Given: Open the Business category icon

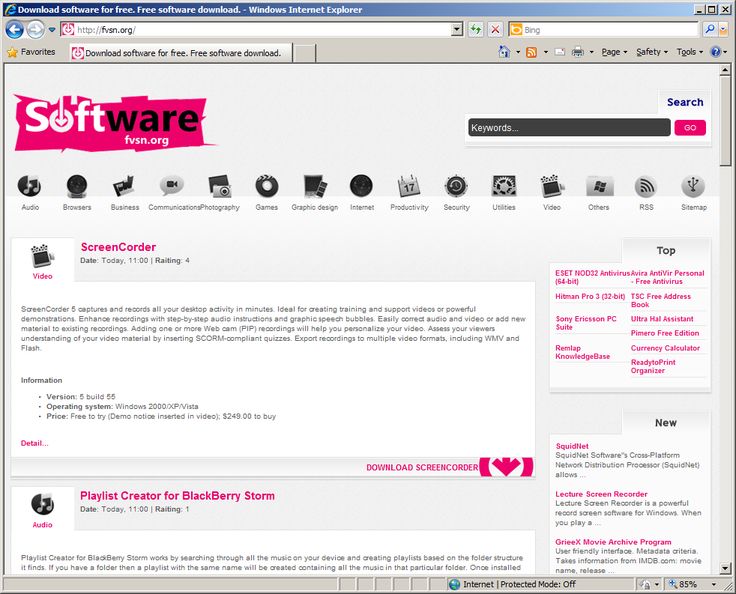Looking at the screenshot, I should pyautogui.click(x=124, y=186).
